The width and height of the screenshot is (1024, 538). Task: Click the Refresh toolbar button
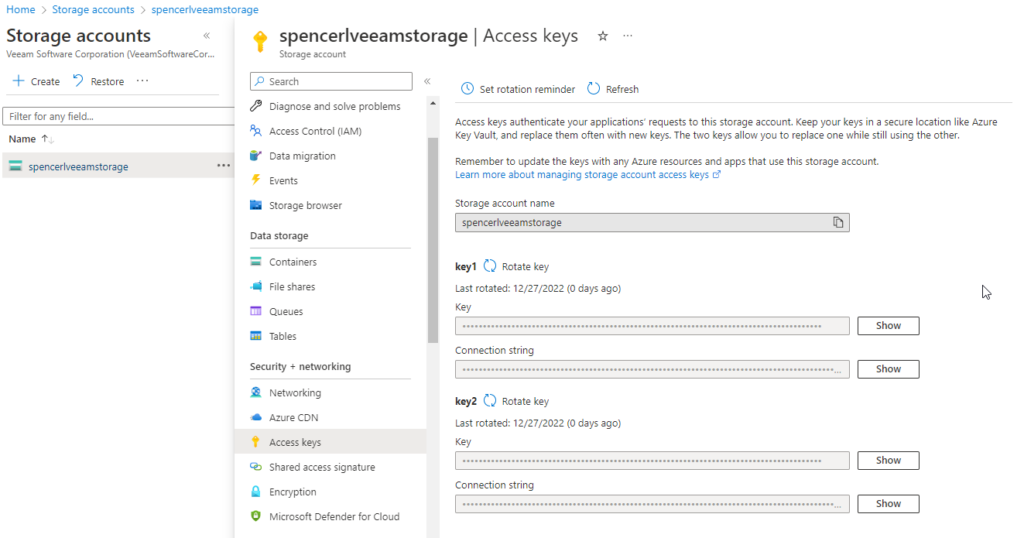click(x=613, y=89)
